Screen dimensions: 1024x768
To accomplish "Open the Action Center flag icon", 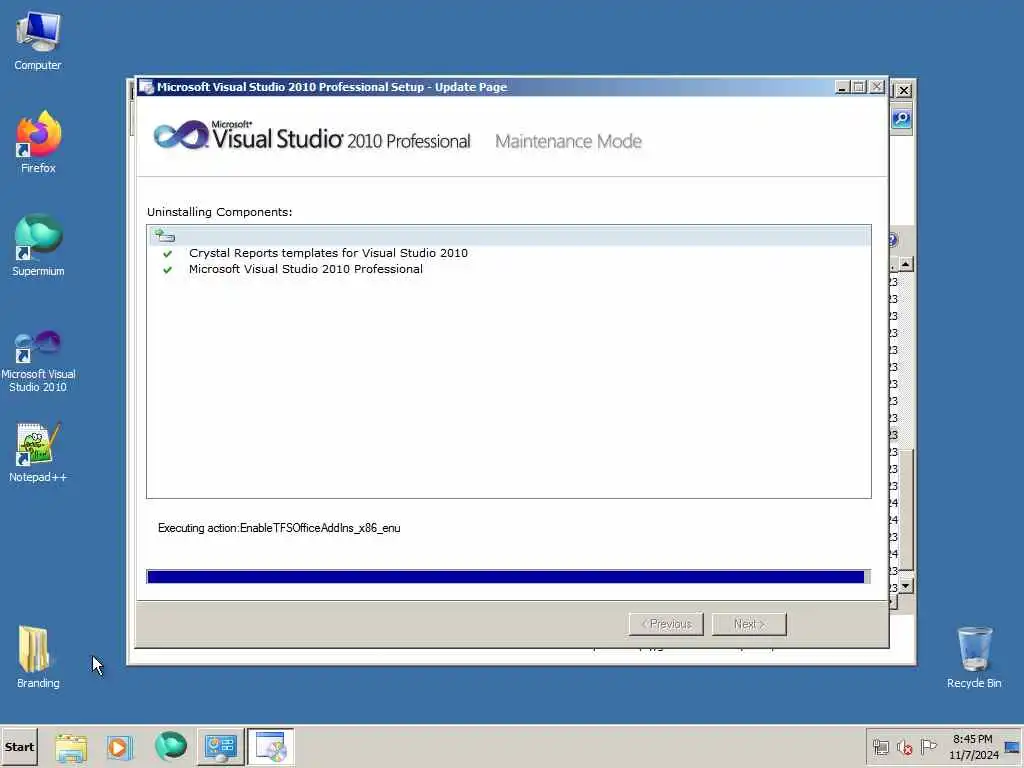I will tap(928, 746).
